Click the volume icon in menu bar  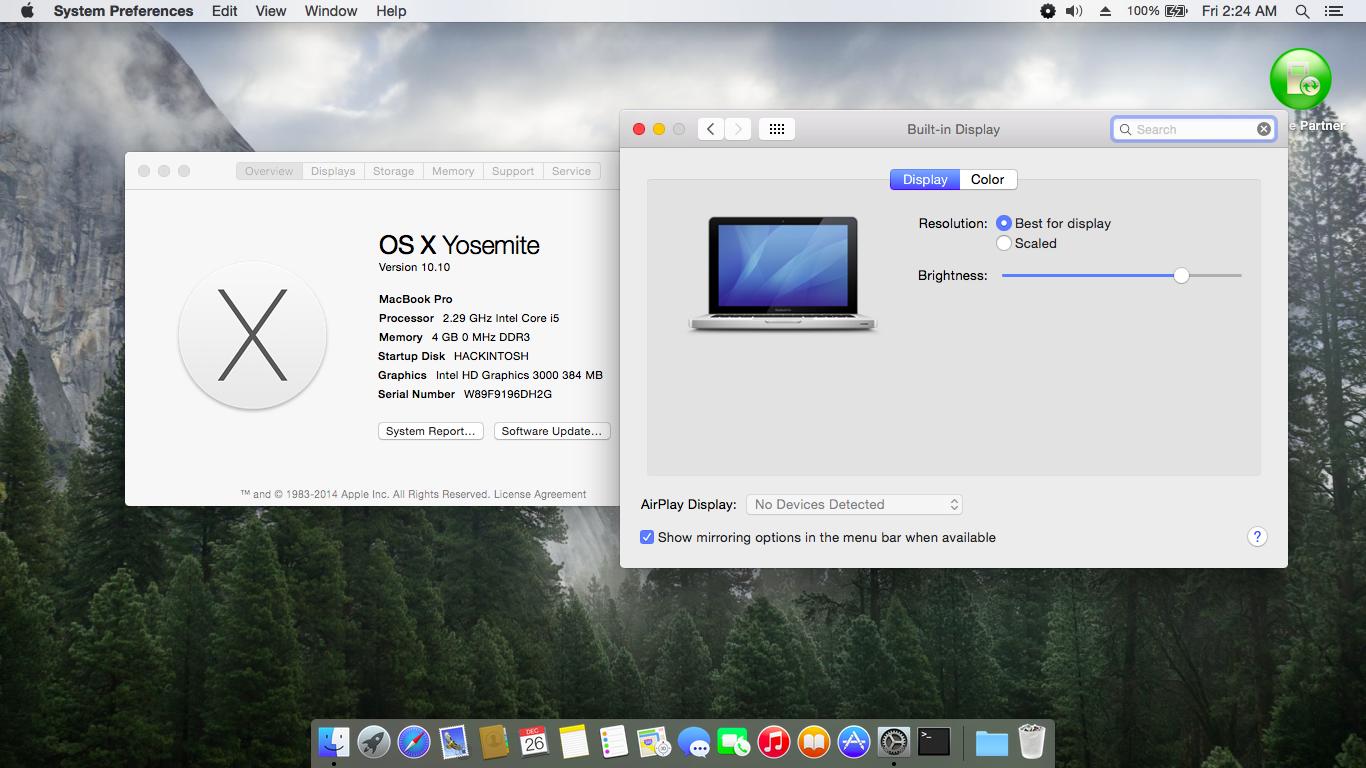coord(1074,11)
